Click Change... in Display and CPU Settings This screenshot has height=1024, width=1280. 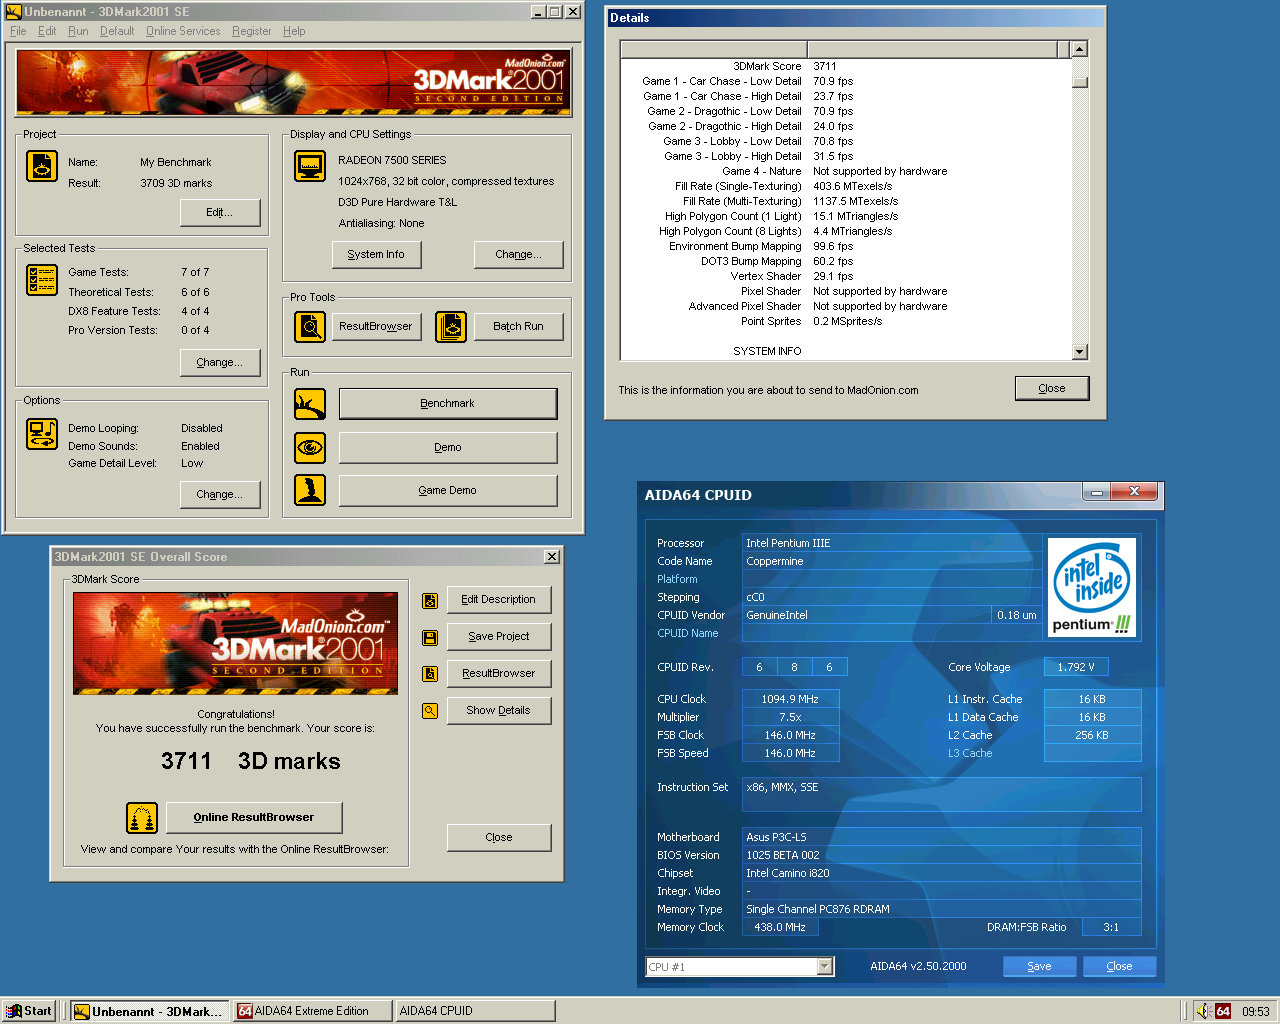[518, 254]
